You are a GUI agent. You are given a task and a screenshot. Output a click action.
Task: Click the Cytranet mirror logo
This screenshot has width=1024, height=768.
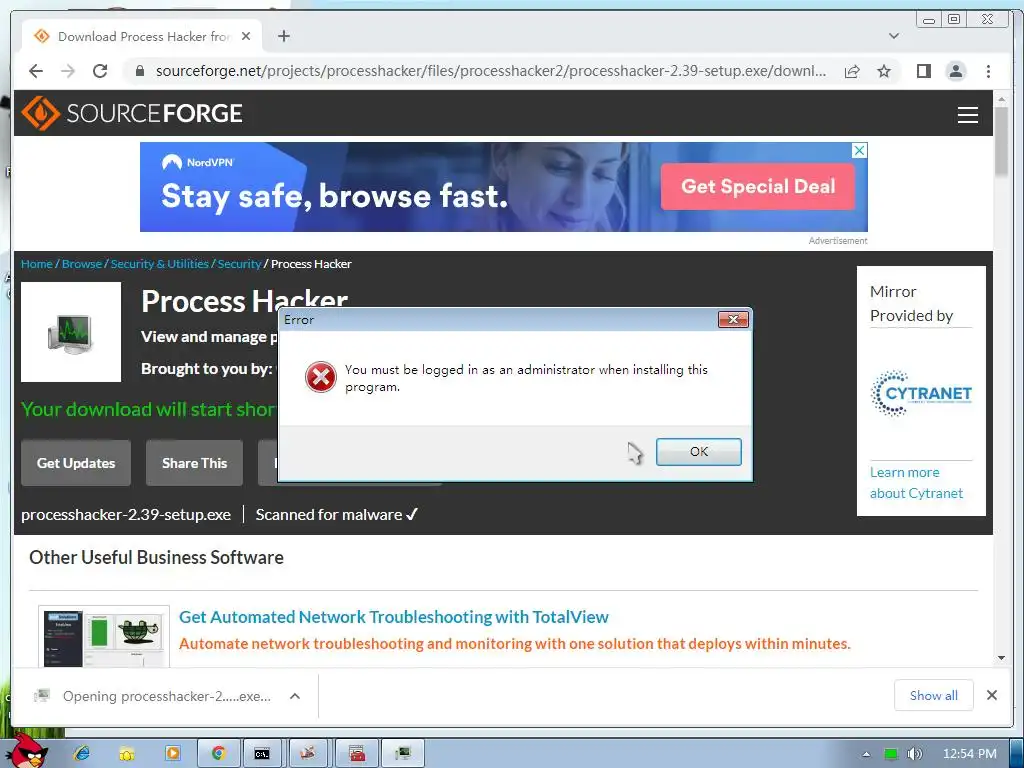[x=921, y=393]
